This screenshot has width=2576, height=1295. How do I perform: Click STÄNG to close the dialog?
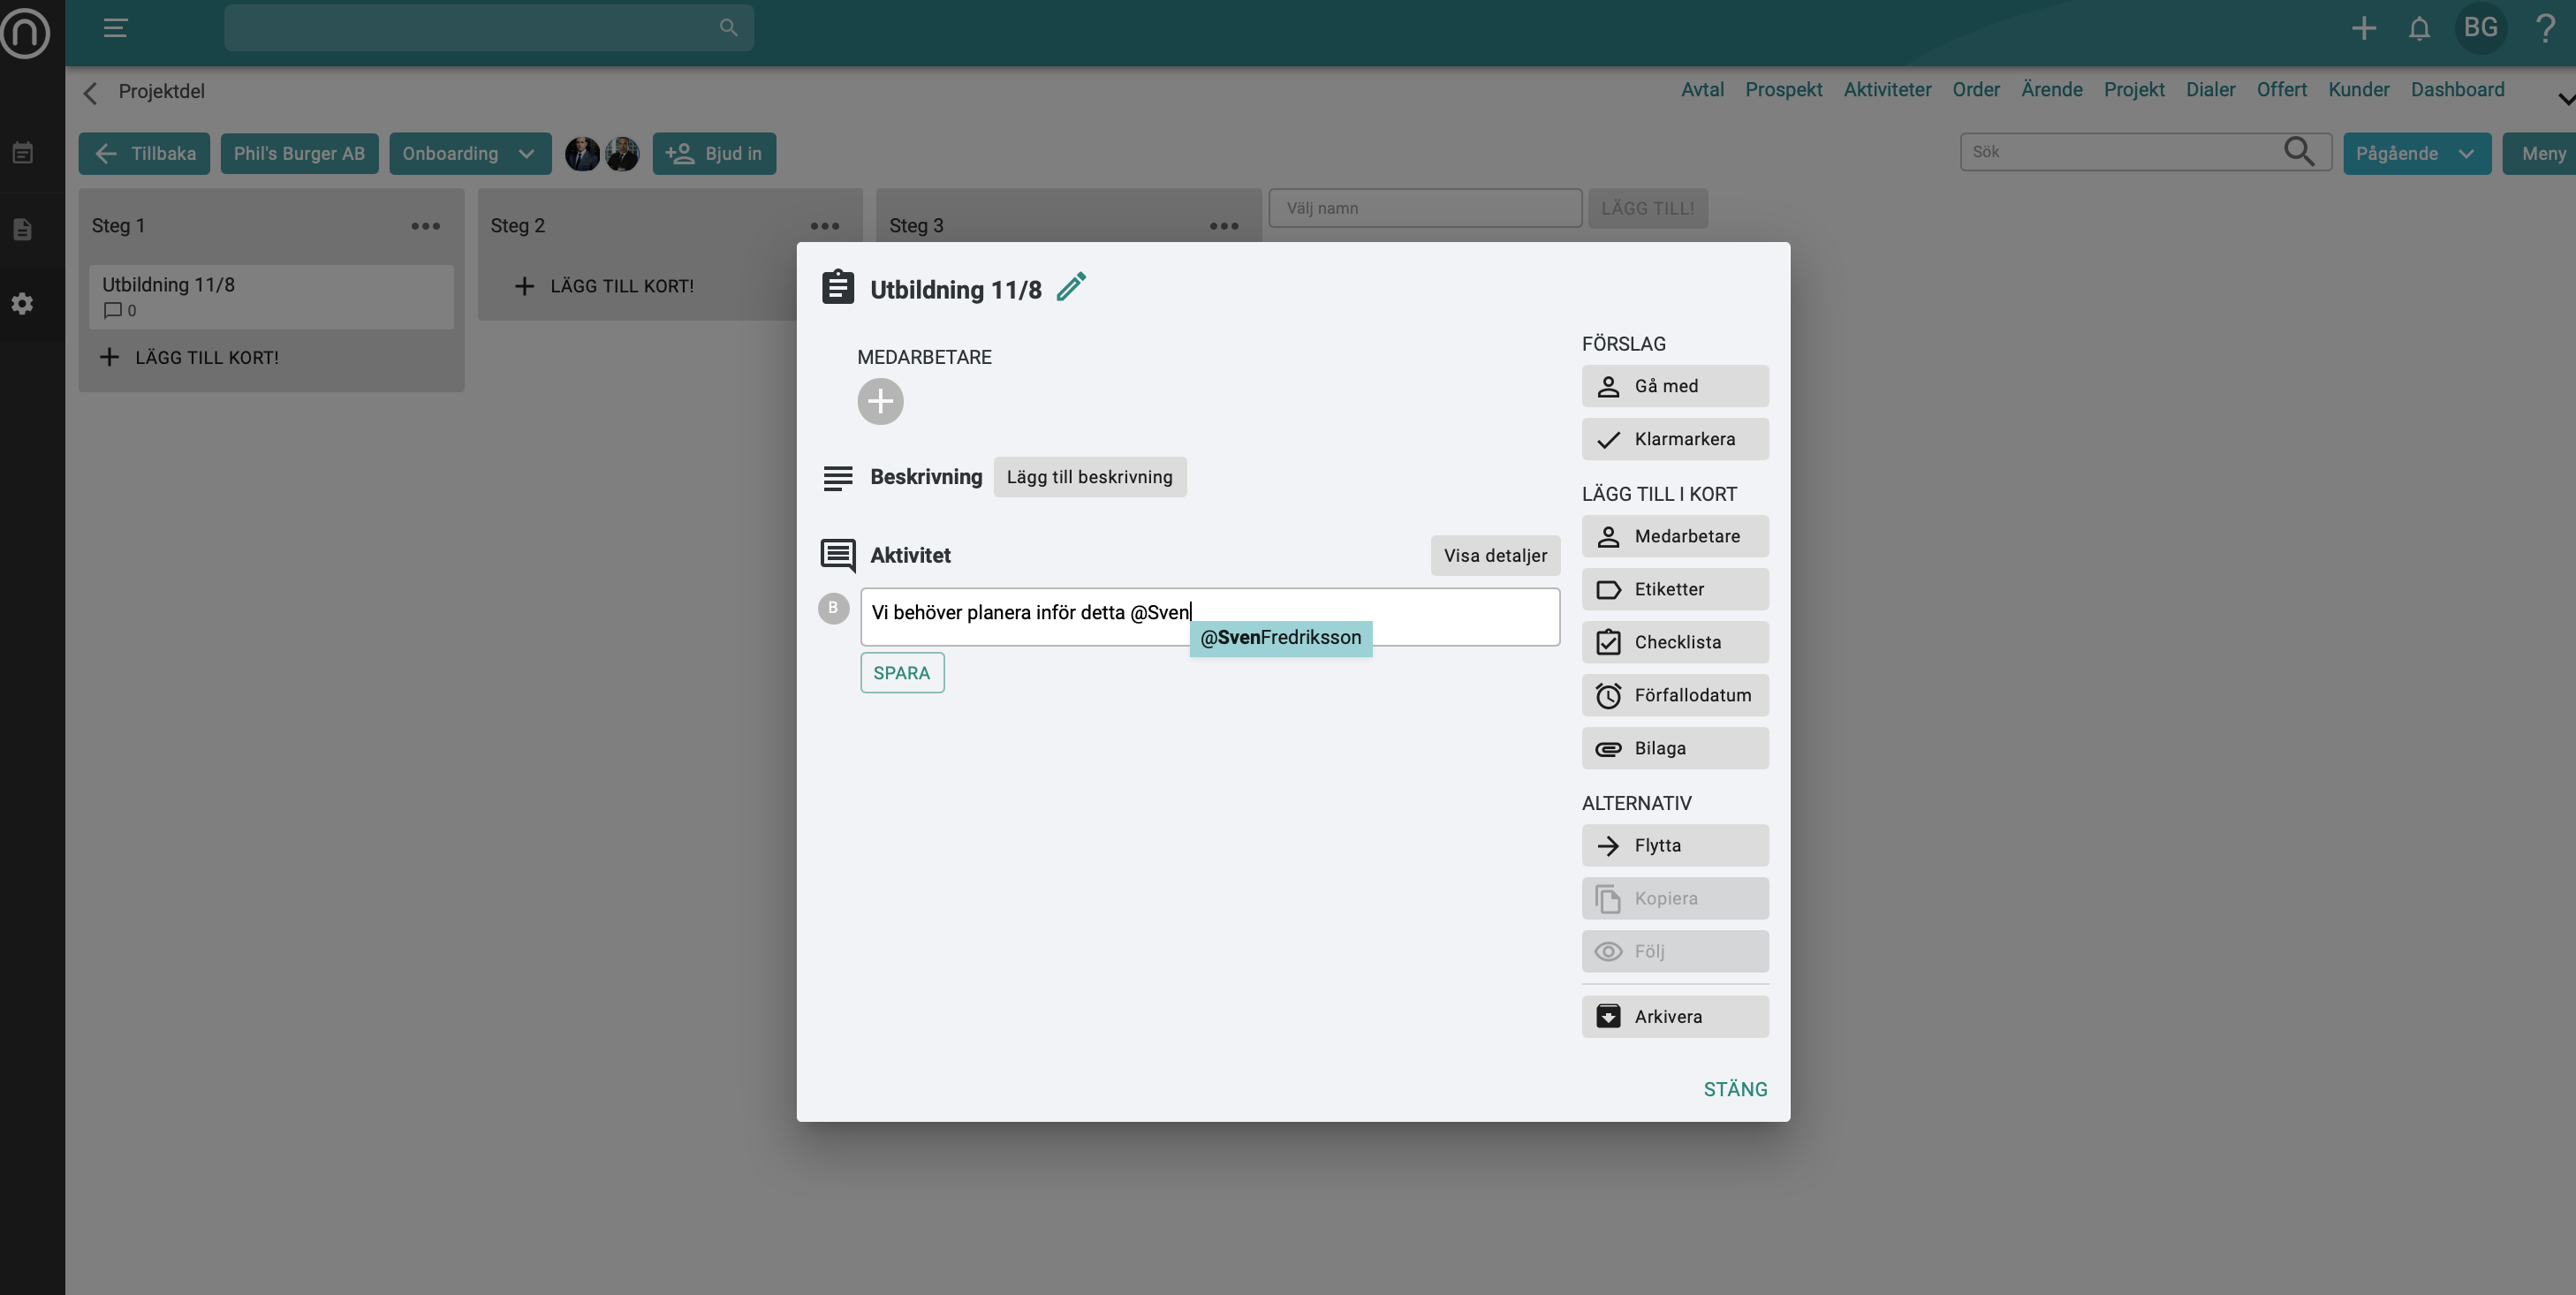pos(1734,1089)
